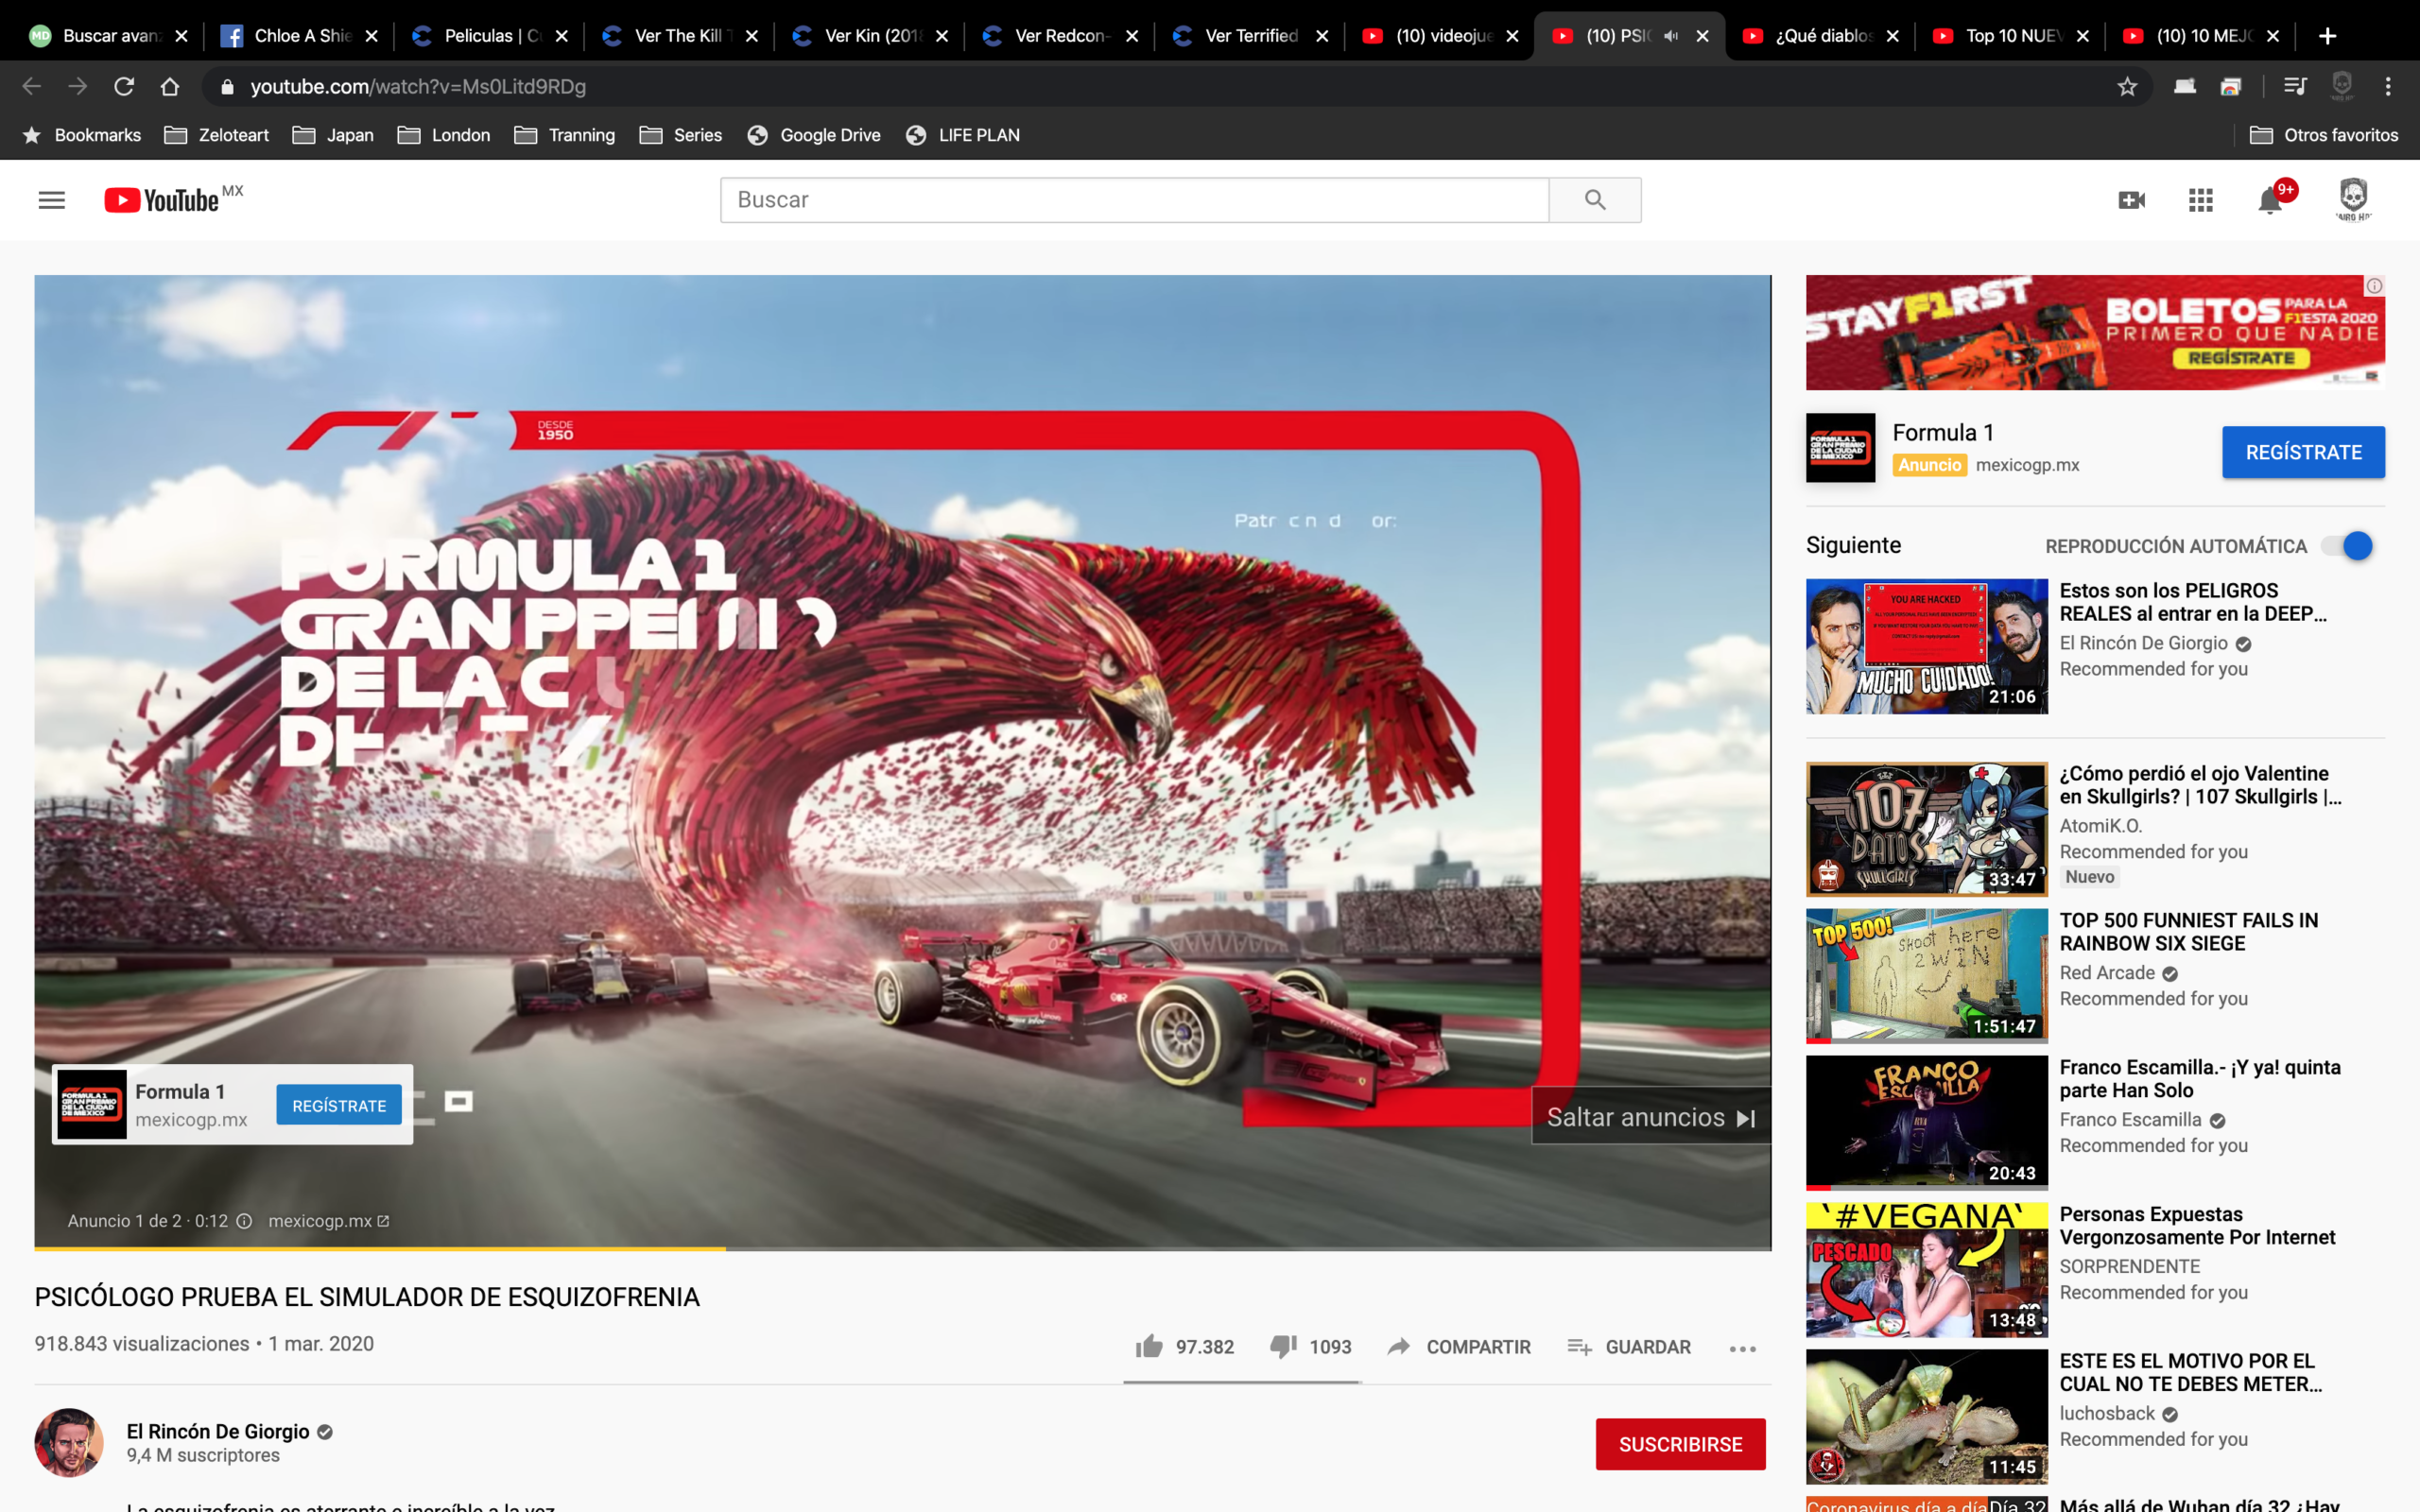Screen dimensions: 2420x1512
Task: Click Saltar anuncios to skip ad
Action: pos(1650,1117)
